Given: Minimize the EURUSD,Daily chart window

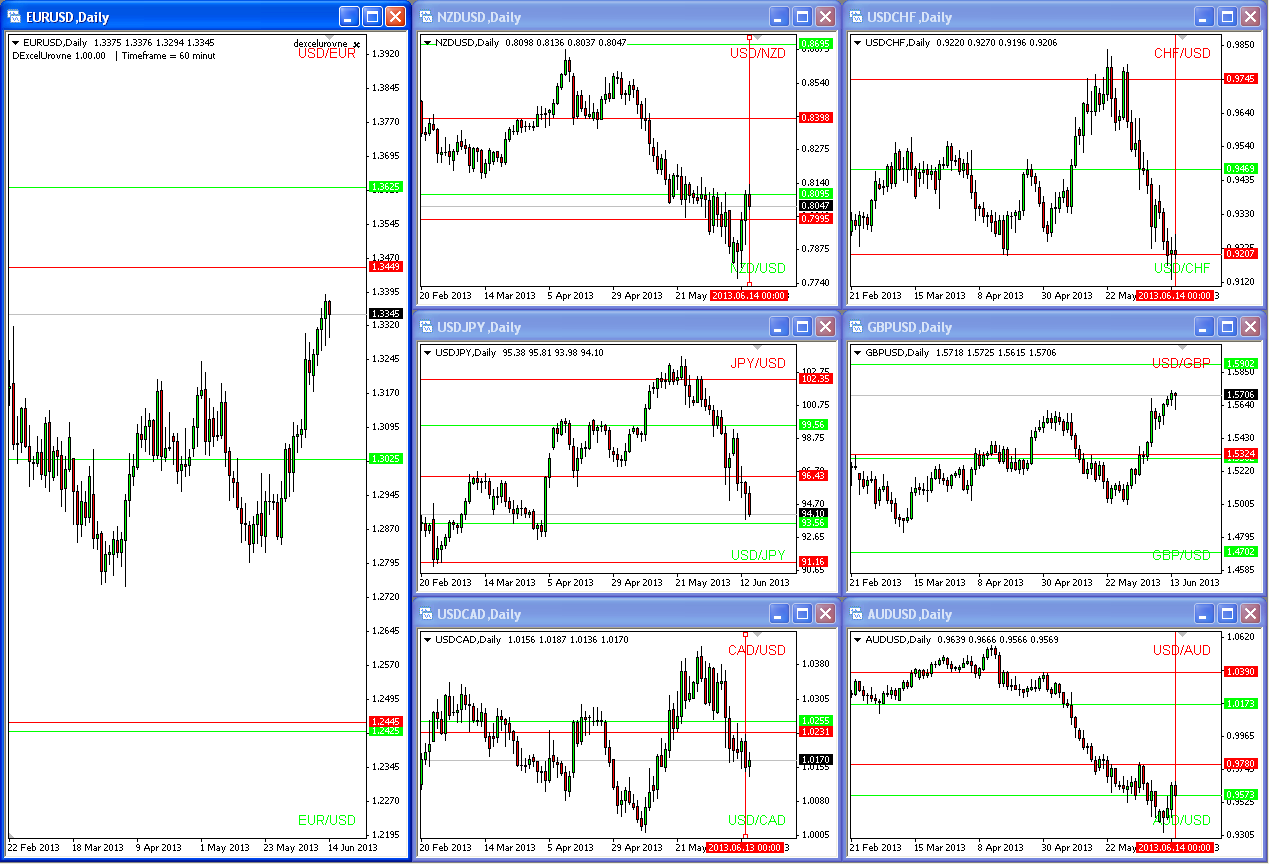Looking at the screenshot, I should 349,17.
